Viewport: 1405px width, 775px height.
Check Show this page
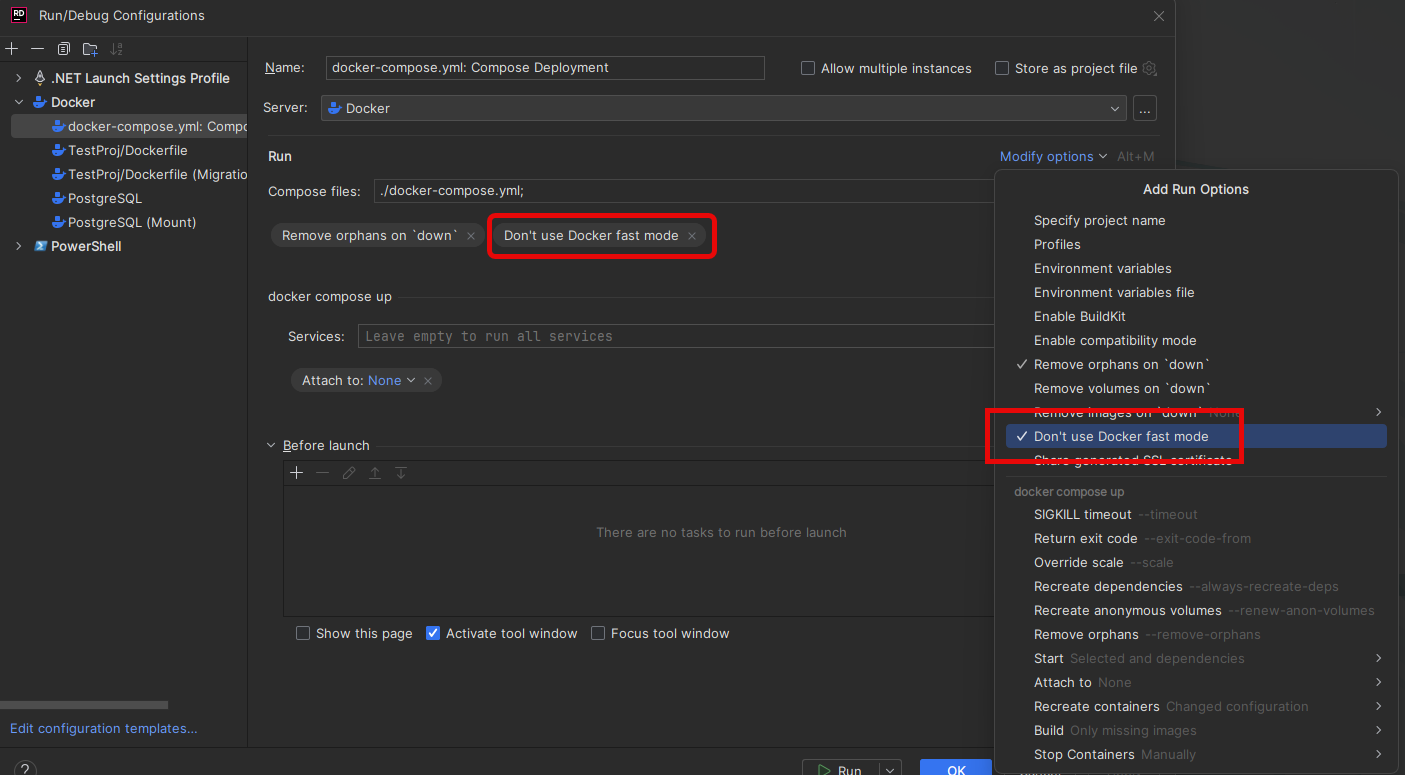pos(303,633)
